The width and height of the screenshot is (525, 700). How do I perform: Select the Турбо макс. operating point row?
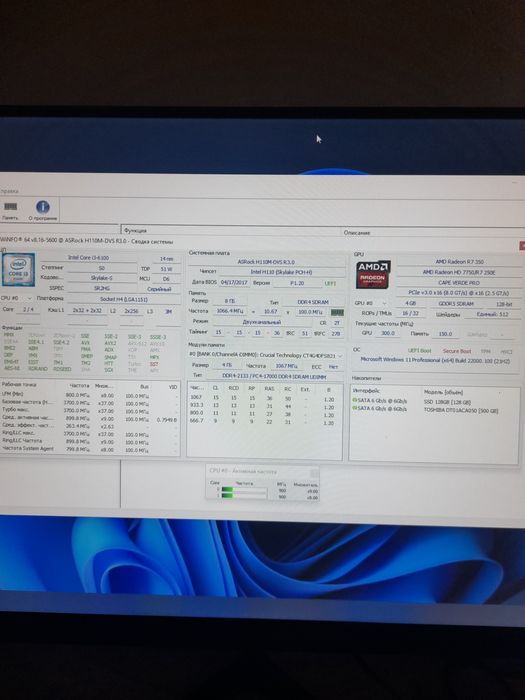click(89, 410)
